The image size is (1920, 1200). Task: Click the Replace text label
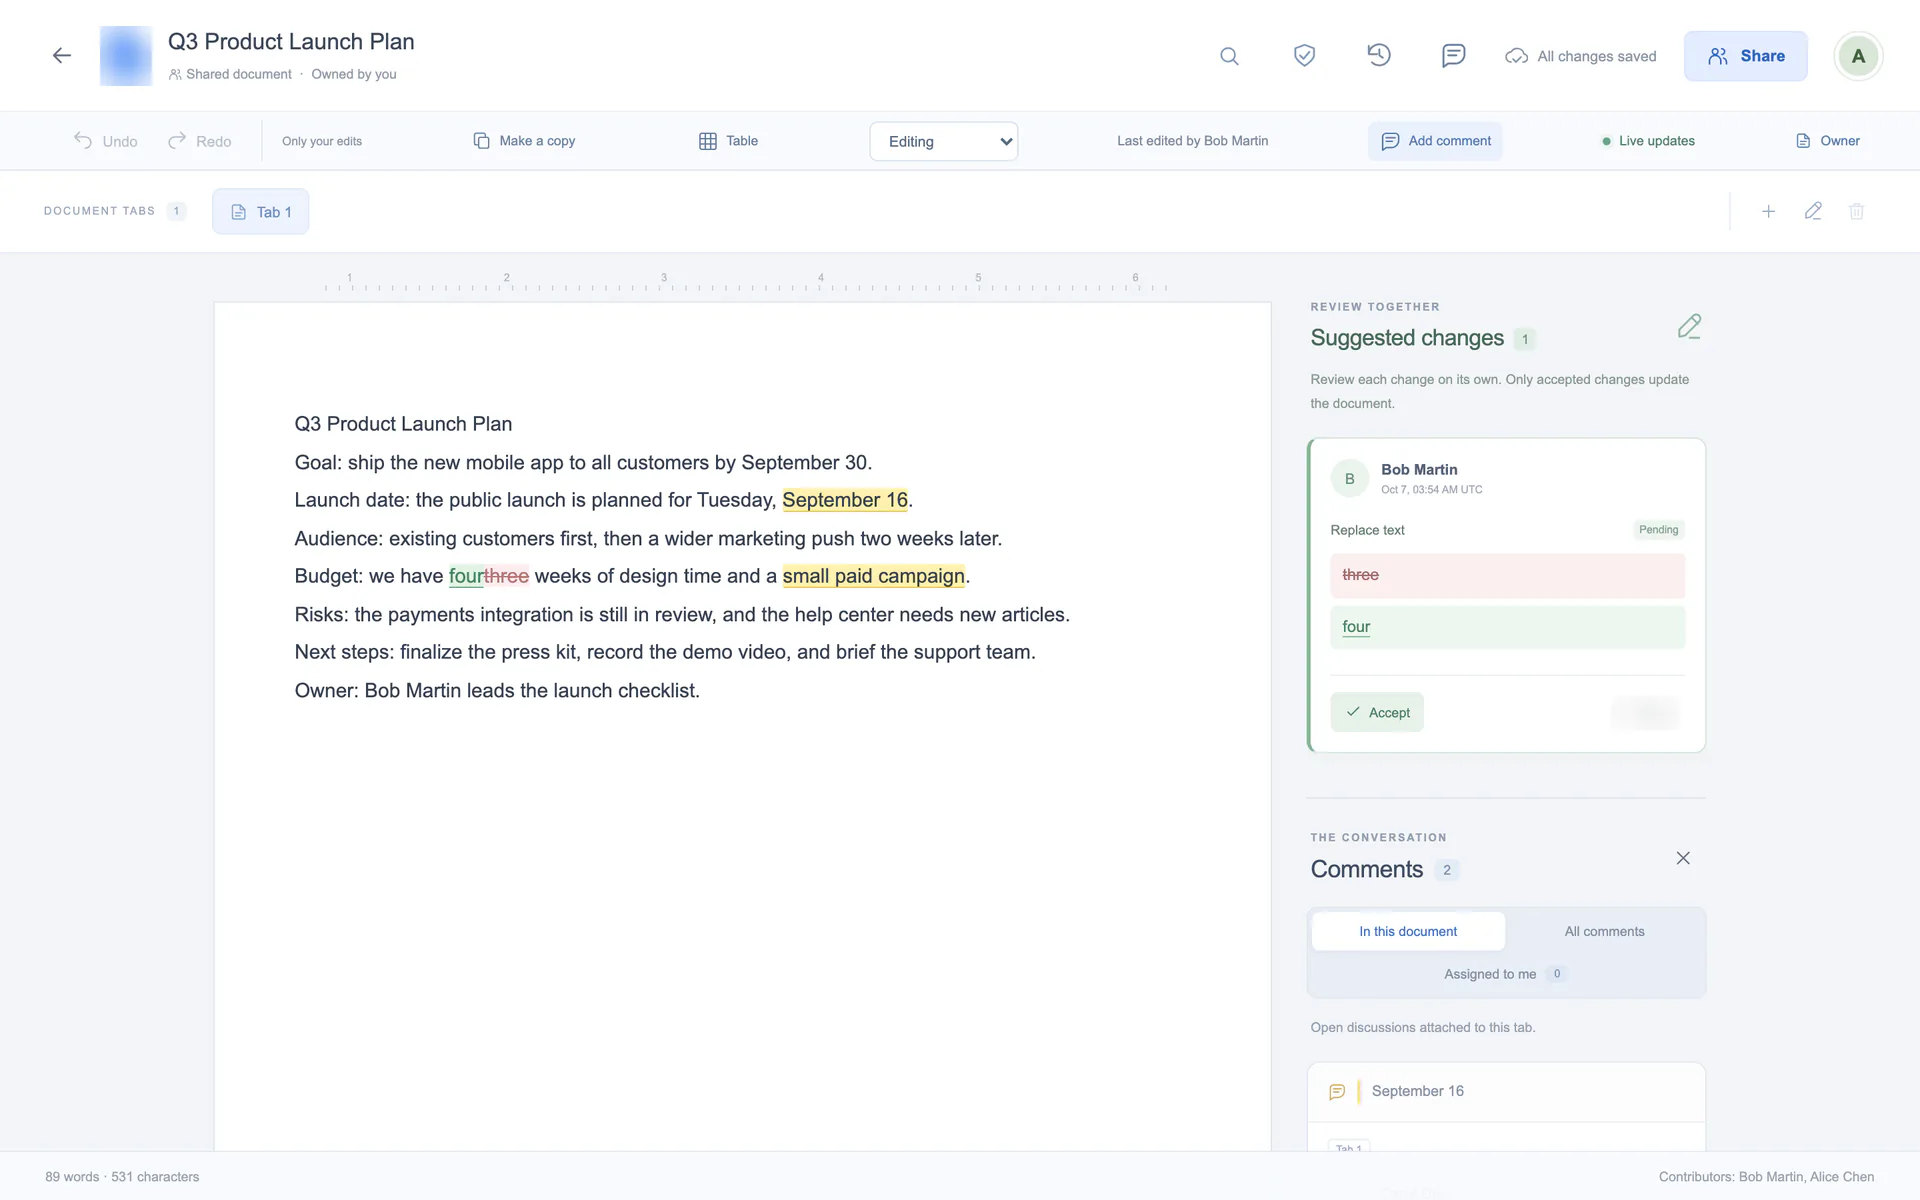[1367, 530]
